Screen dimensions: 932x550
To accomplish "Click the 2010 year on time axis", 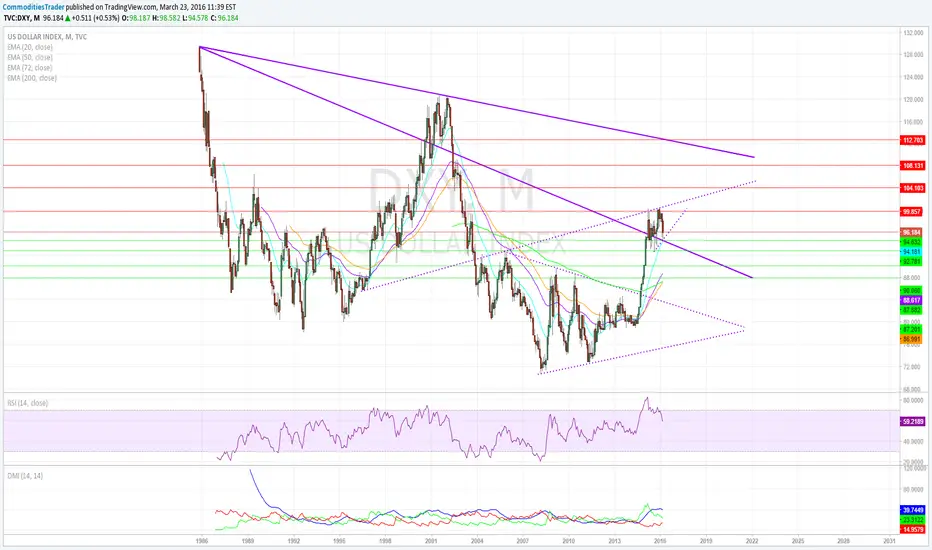I will [569, 541].
